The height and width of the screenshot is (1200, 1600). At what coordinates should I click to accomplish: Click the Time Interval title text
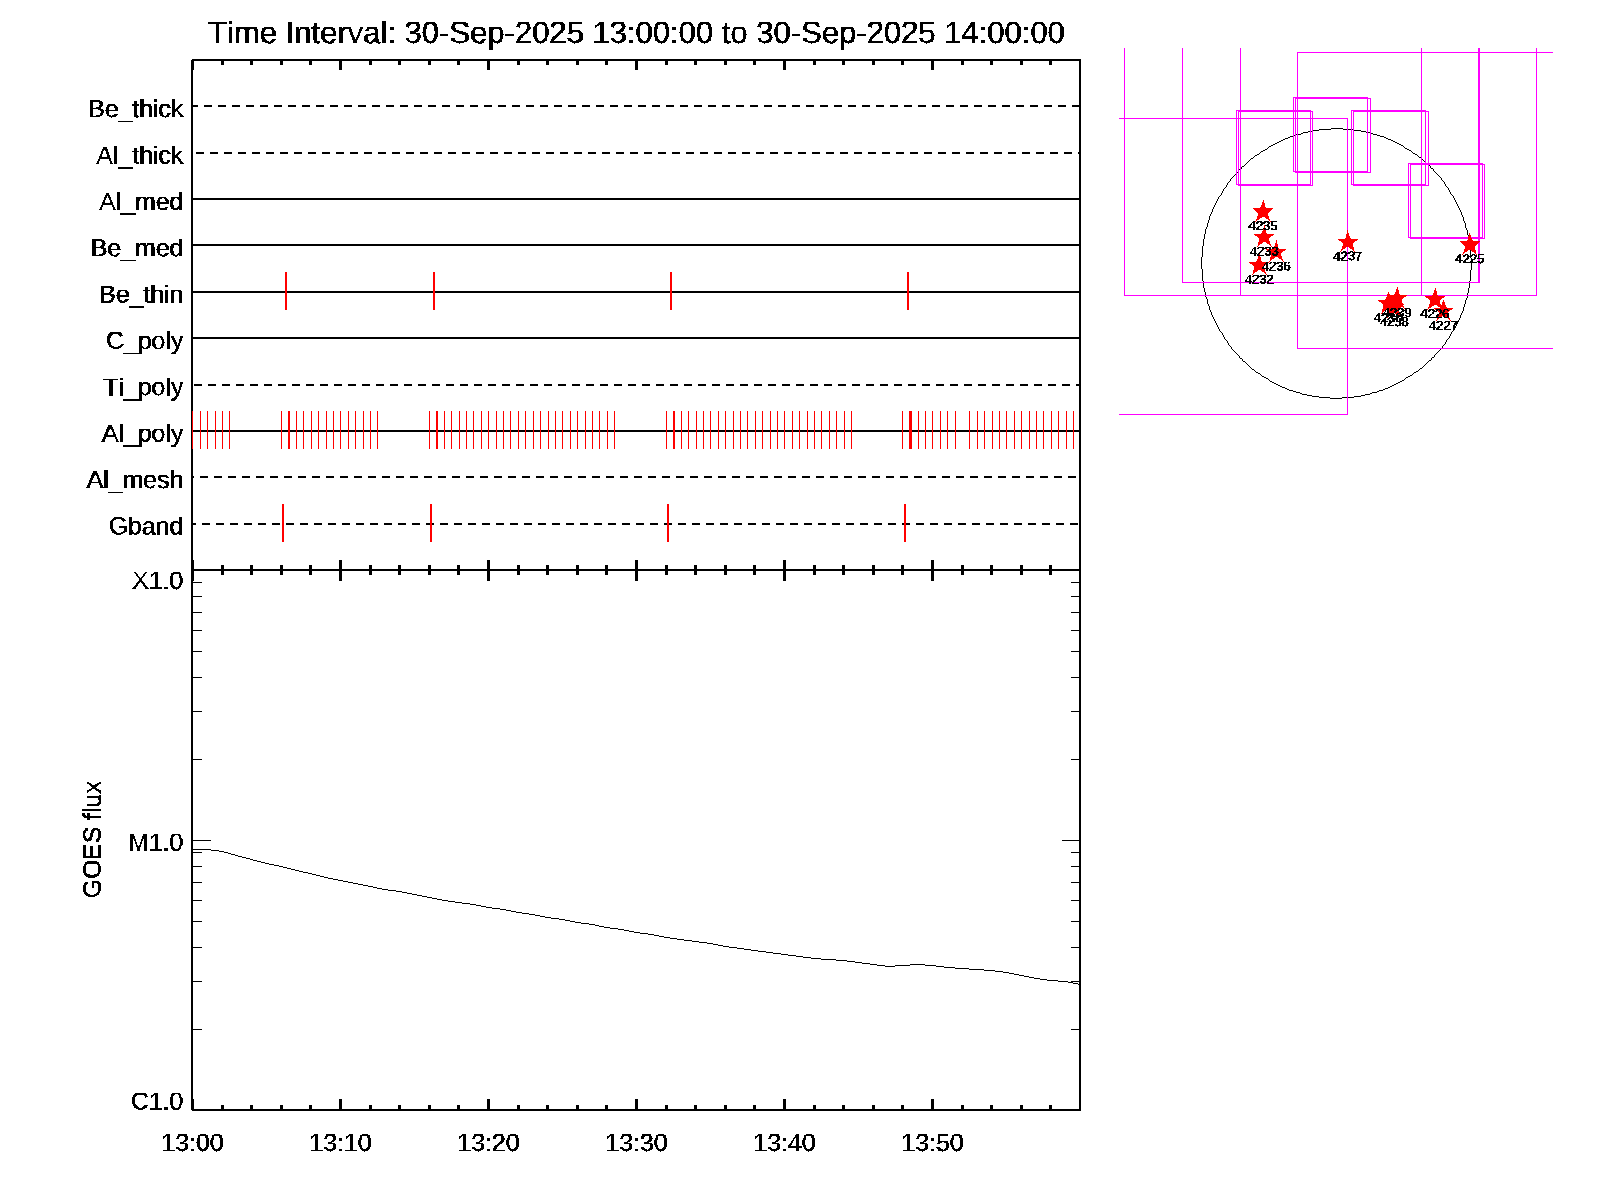click(636, 33)
